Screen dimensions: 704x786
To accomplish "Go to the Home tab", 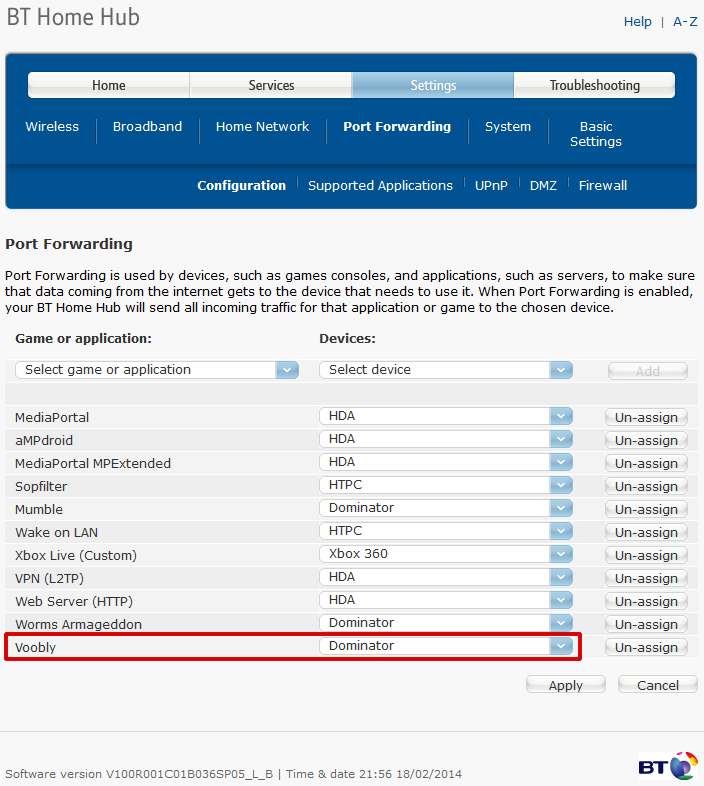I will click(x=109, y=86).
